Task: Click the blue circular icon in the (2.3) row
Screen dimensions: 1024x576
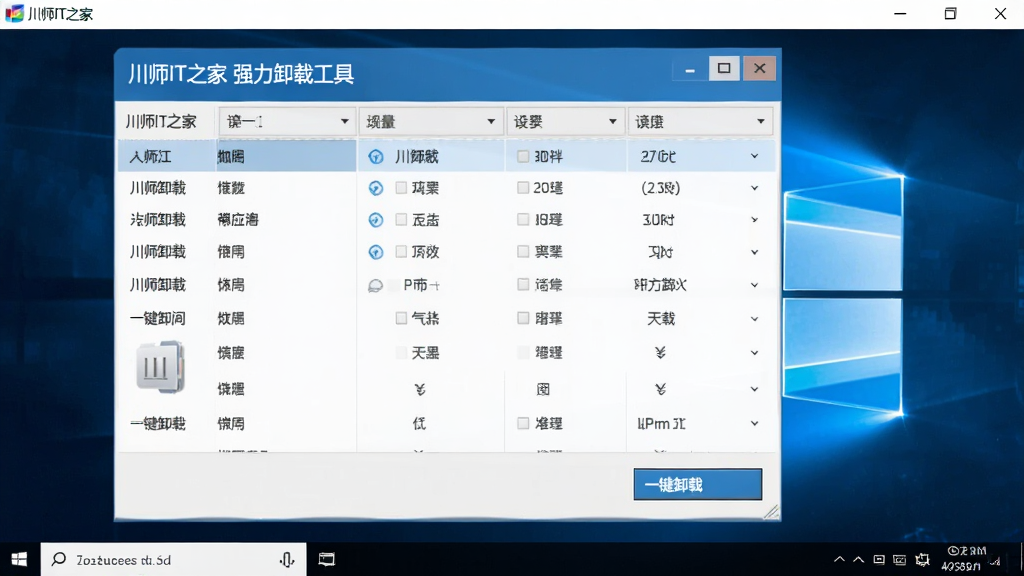Action: coord(376,188)
